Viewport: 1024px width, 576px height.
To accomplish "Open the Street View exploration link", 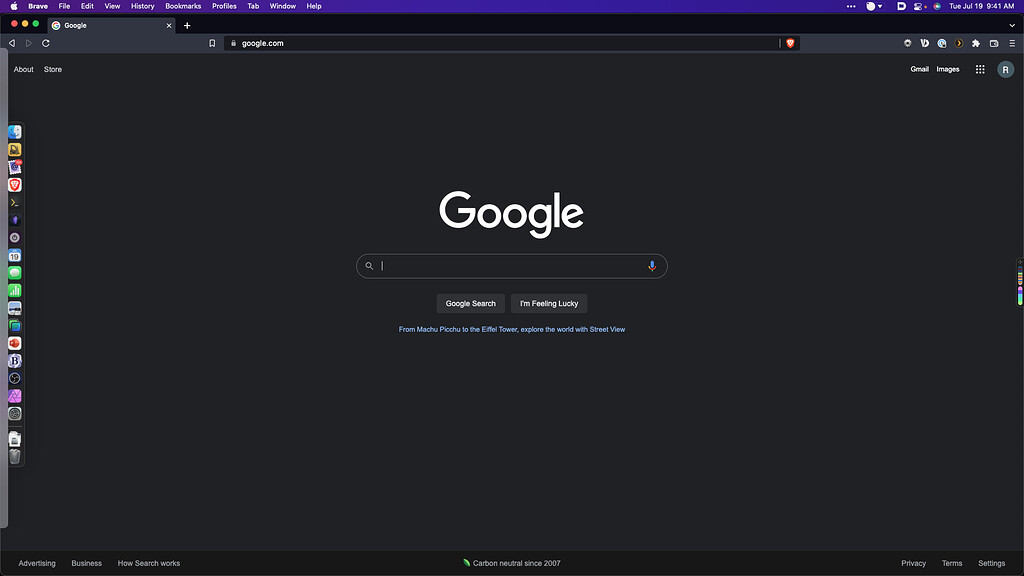I will point(511,328).
